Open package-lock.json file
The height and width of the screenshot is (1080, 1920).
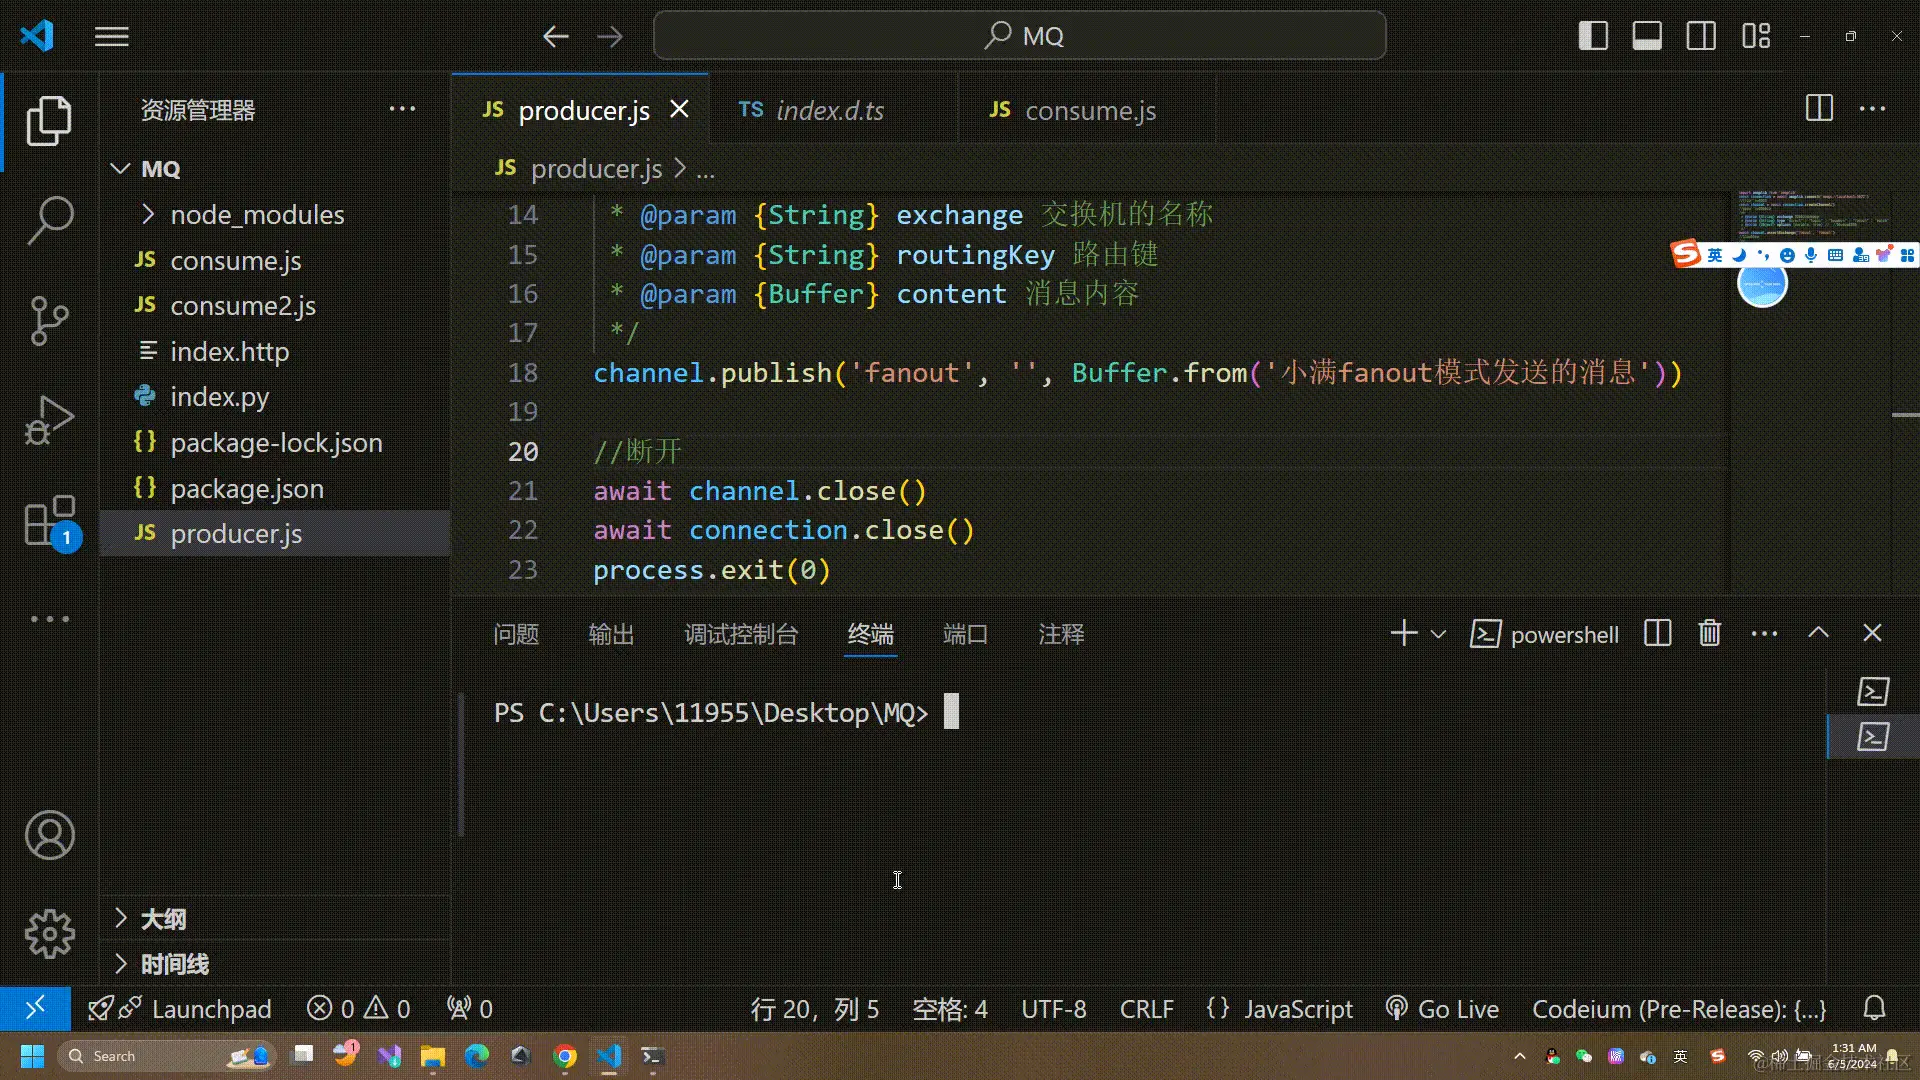[x=275, y=443]
